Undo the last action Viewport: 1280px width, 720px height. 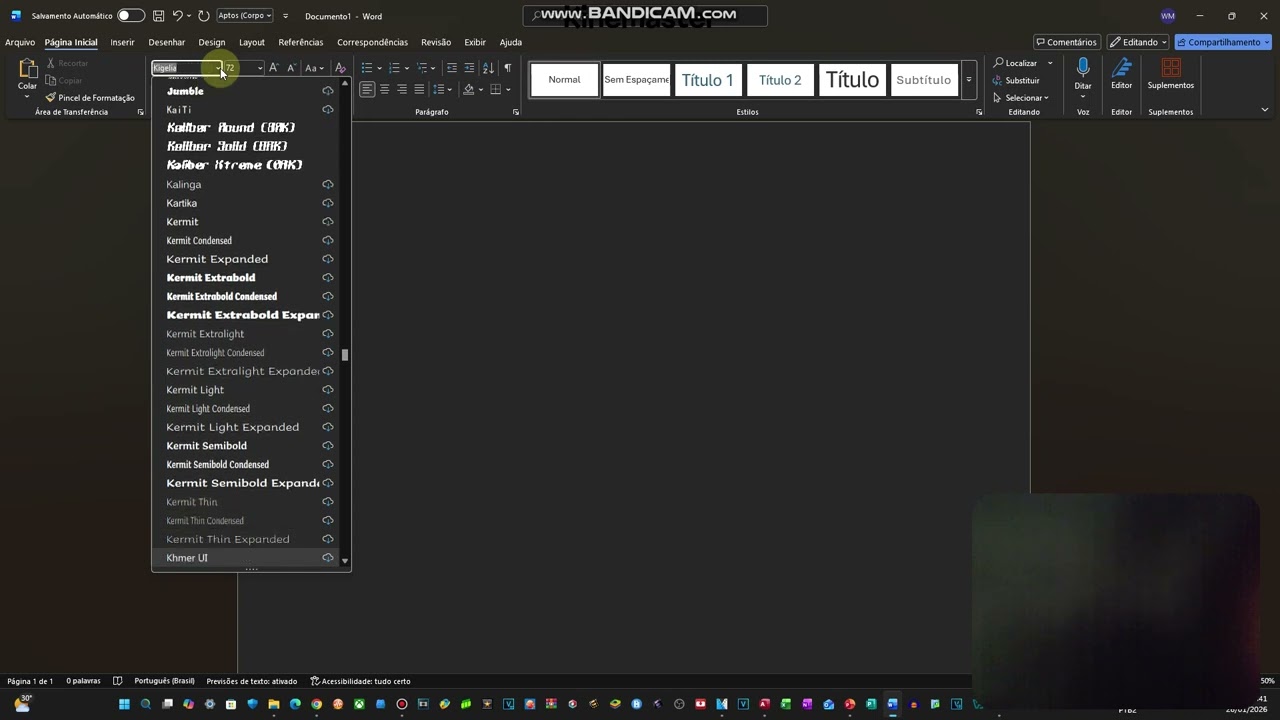(177, 16)
